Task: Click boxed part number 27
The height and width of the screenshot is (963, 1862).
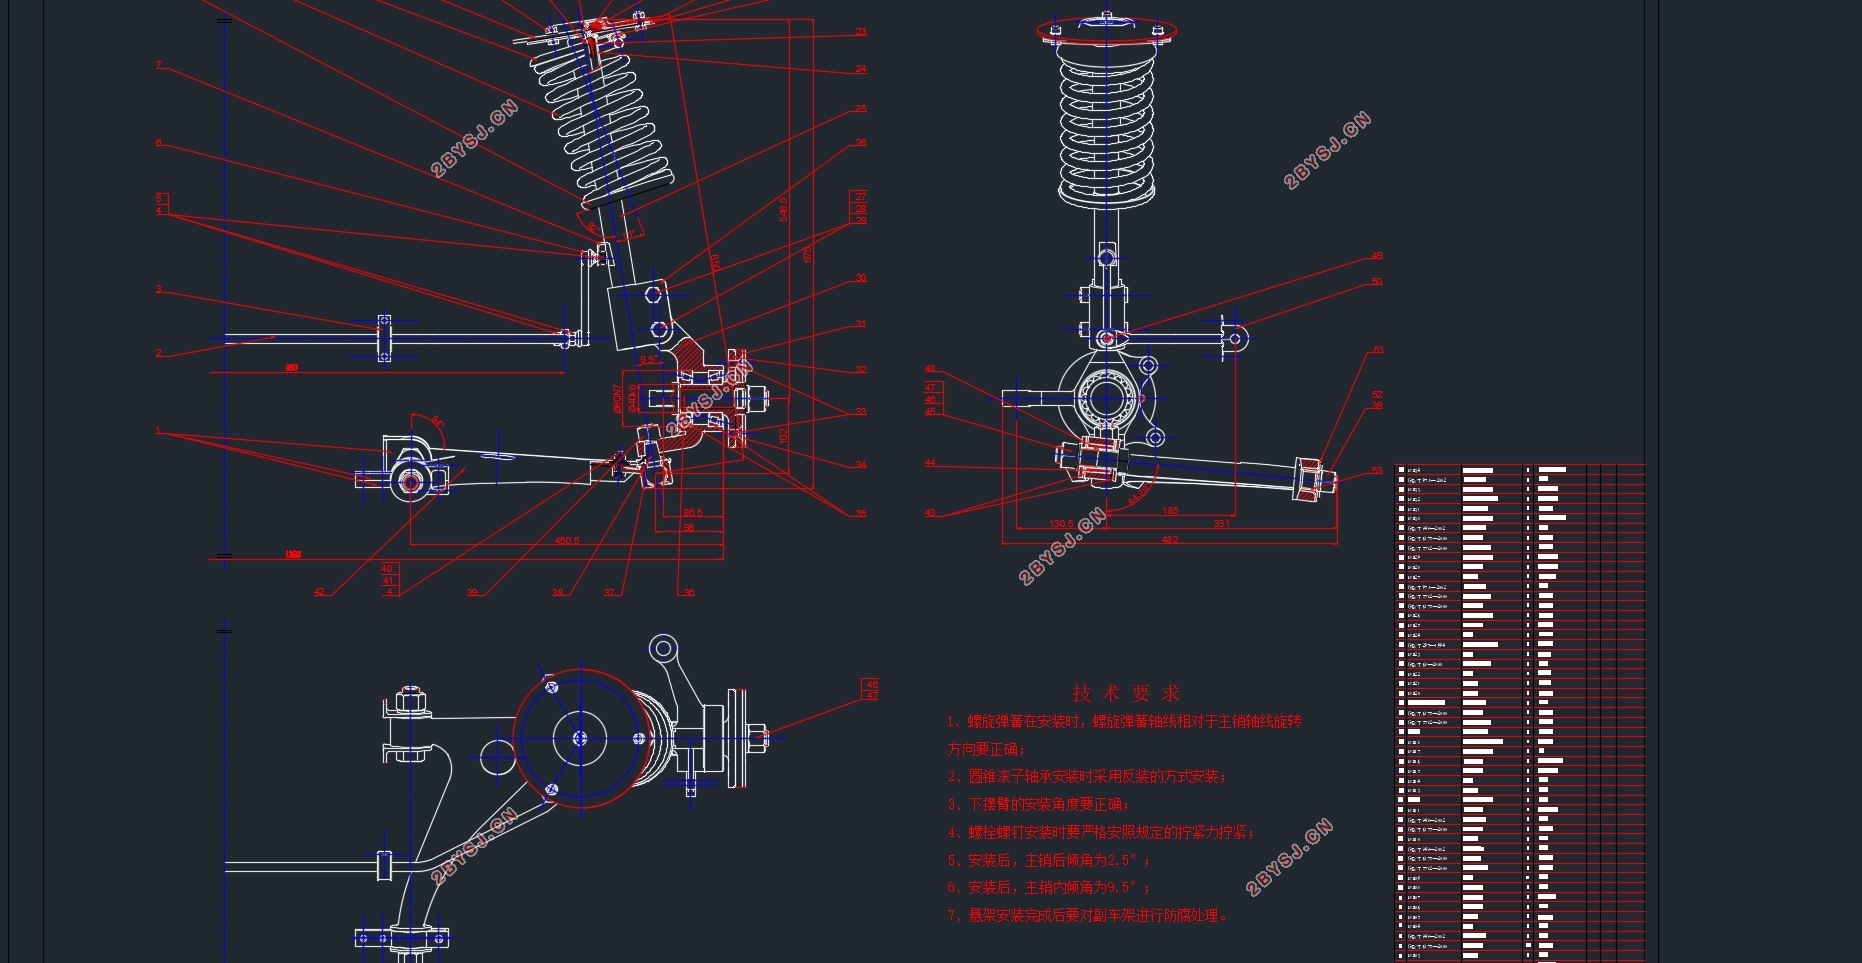Action: pyautogui.click(x=860, y=196)
